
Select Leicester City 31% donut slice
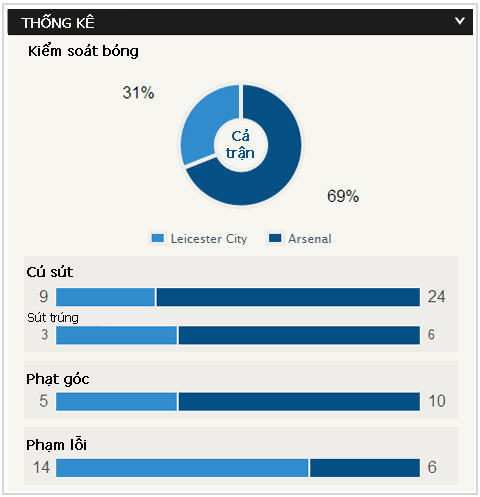204,121
